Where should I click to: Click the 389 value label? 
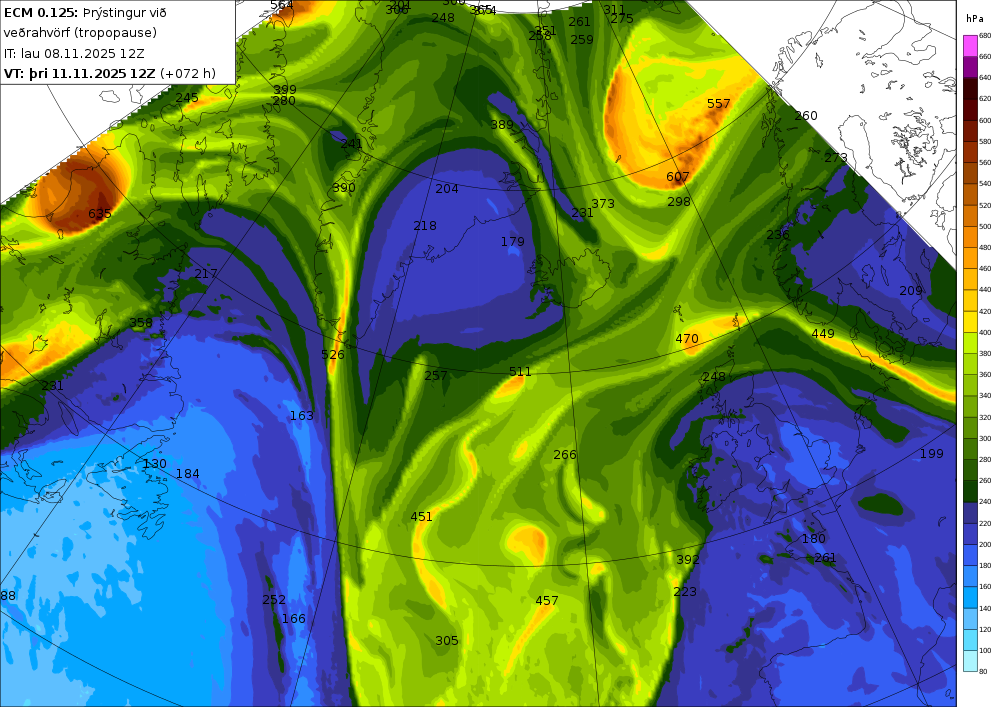502,124
